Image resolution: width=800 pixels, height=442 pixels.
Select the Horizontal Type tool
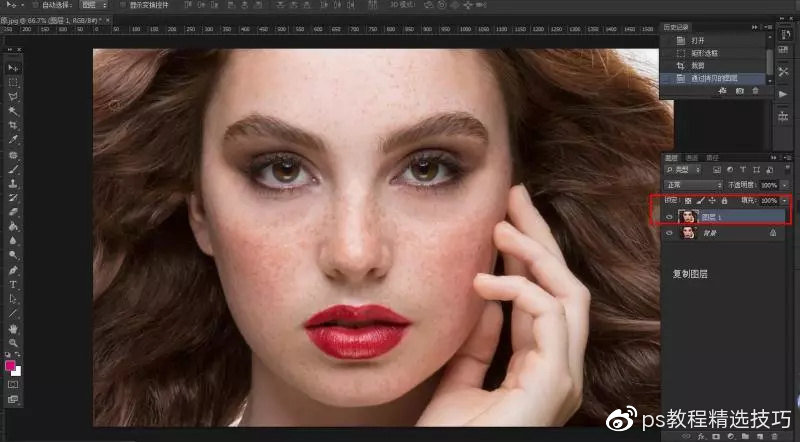click(x=13, y=285)
